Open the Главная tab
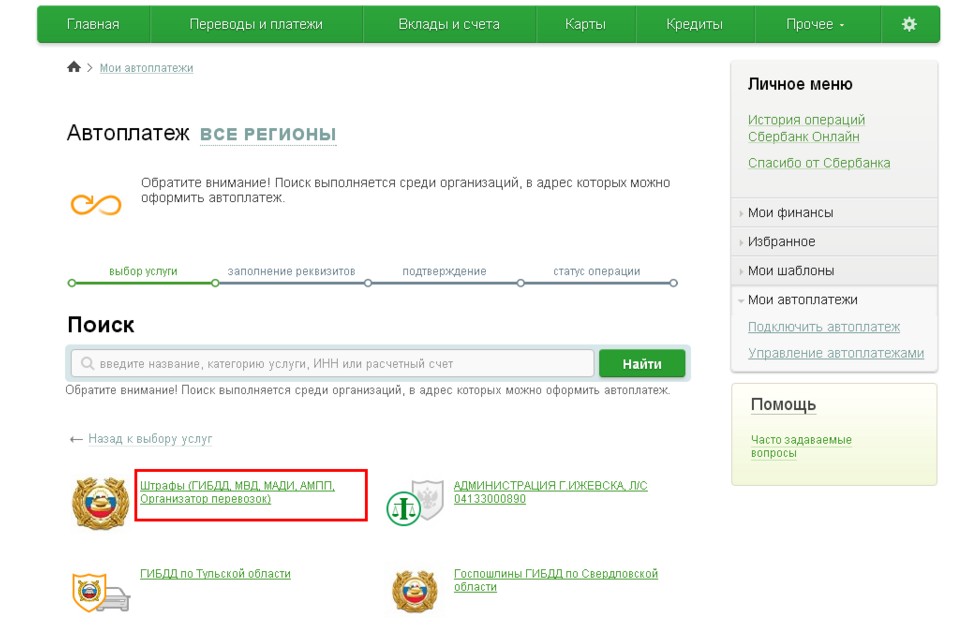This screenshot has height=644, width=956. (x=93, y=24)
